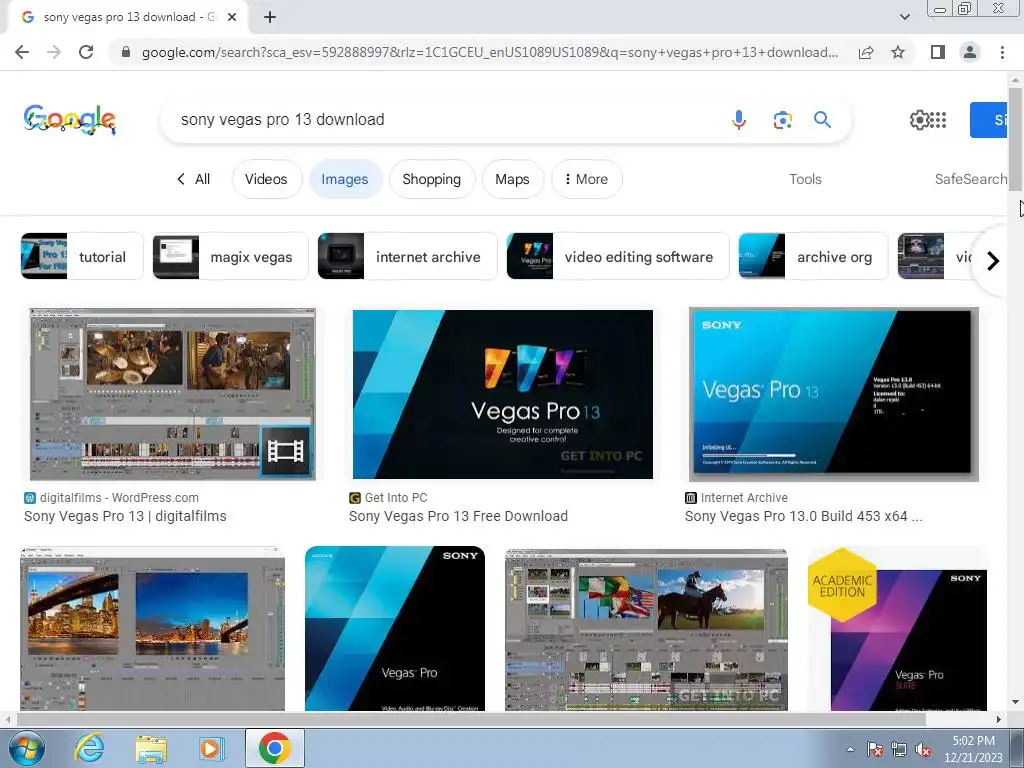This screenshot has height=768, width=1024.
Task: Open the 5:02 PM taskbar clock
Action: click(x=973, y=749)
